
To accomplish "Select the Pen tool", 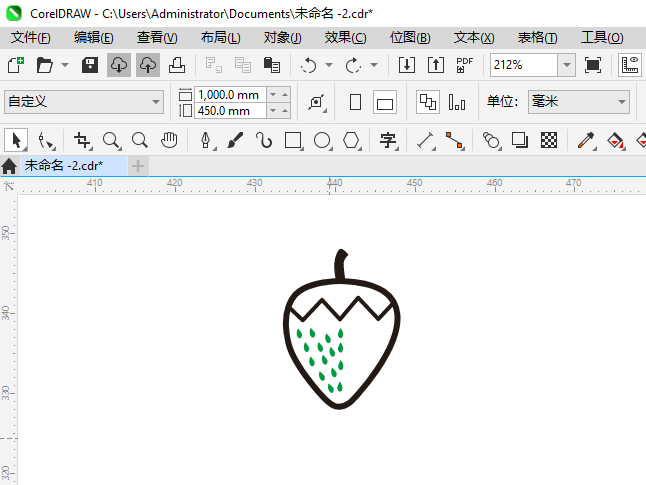I will [206, 141].
